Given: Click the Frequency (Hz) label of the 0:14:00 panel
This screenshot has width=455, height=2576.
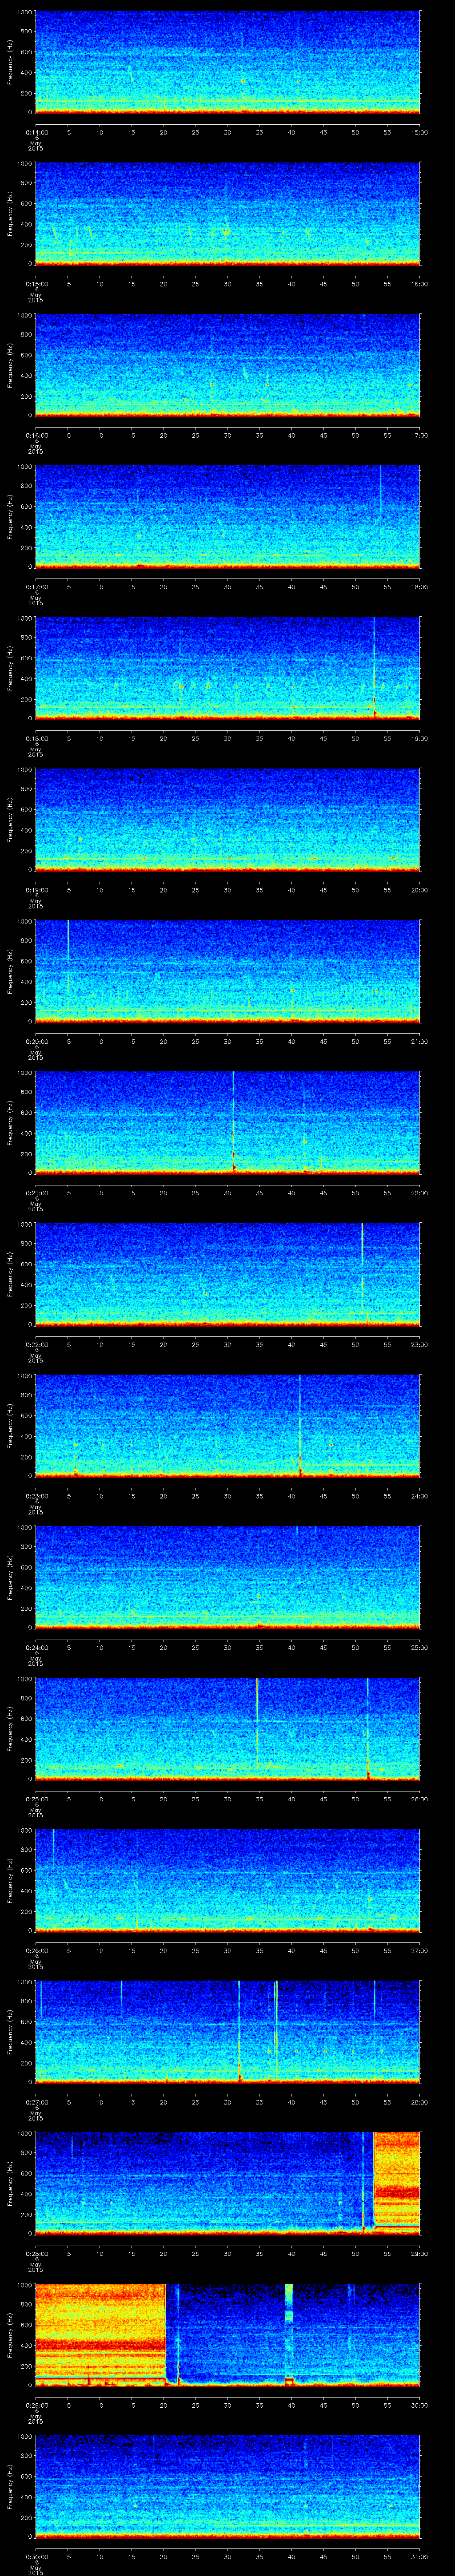Looking at the screenshot, I should [11, 62].
